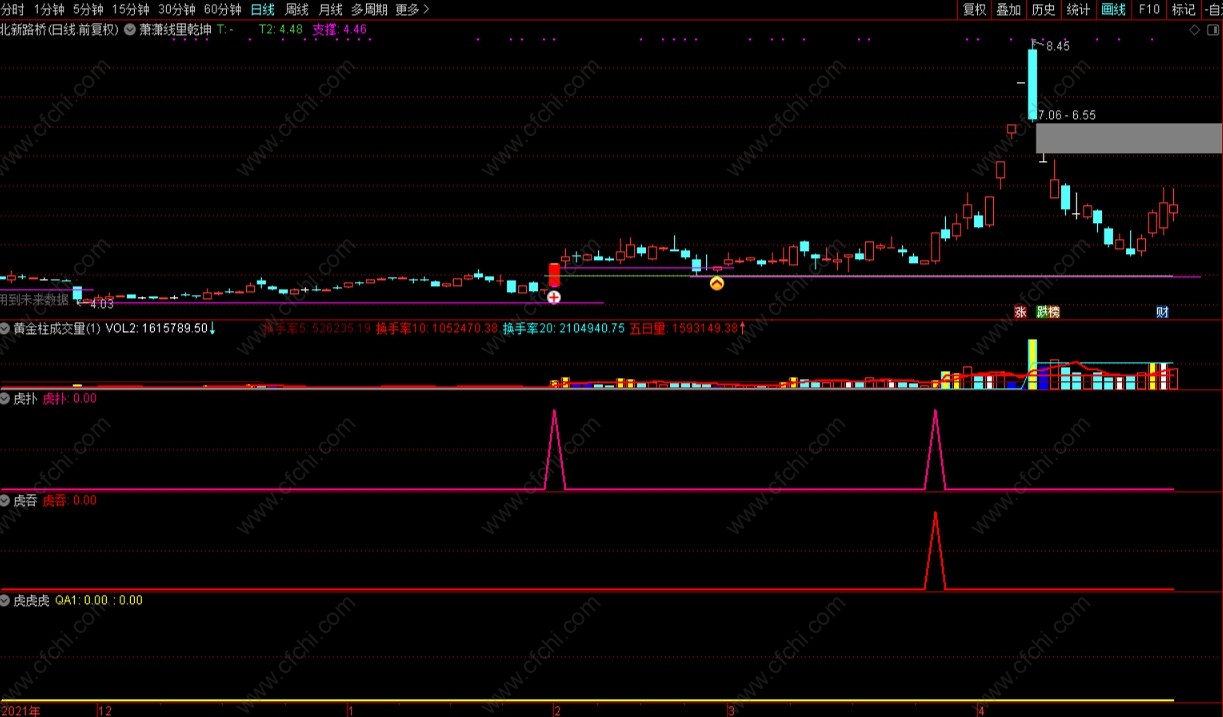This screenshot has height=717, width=1223.
Task: Switch to the 5分钟 period tab
Action: click(x=88, y=9)
